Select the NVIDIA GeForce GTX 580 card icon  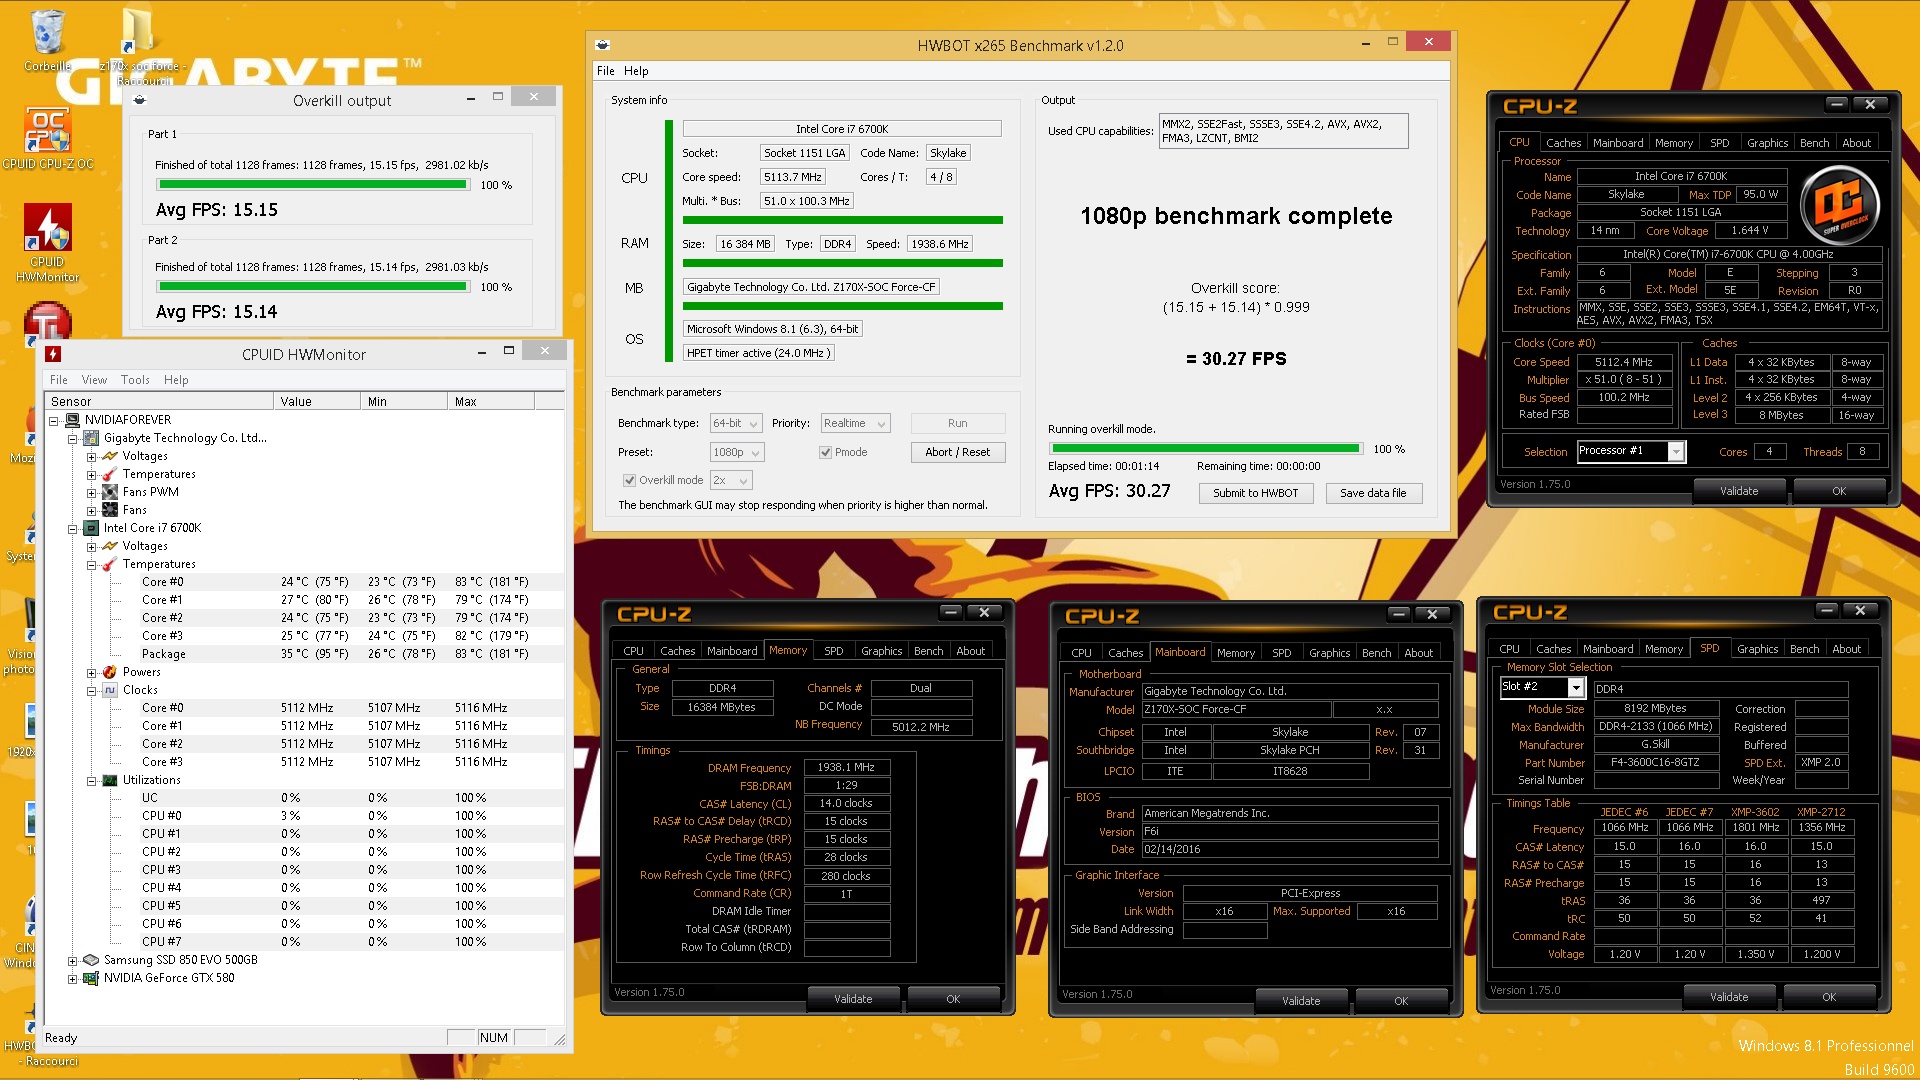[x=91, y=978]
